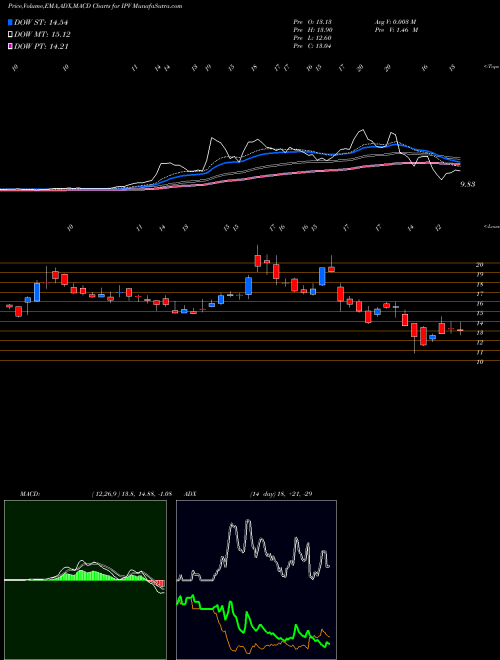Click the MACD histogram chart panel

point(85,580)
